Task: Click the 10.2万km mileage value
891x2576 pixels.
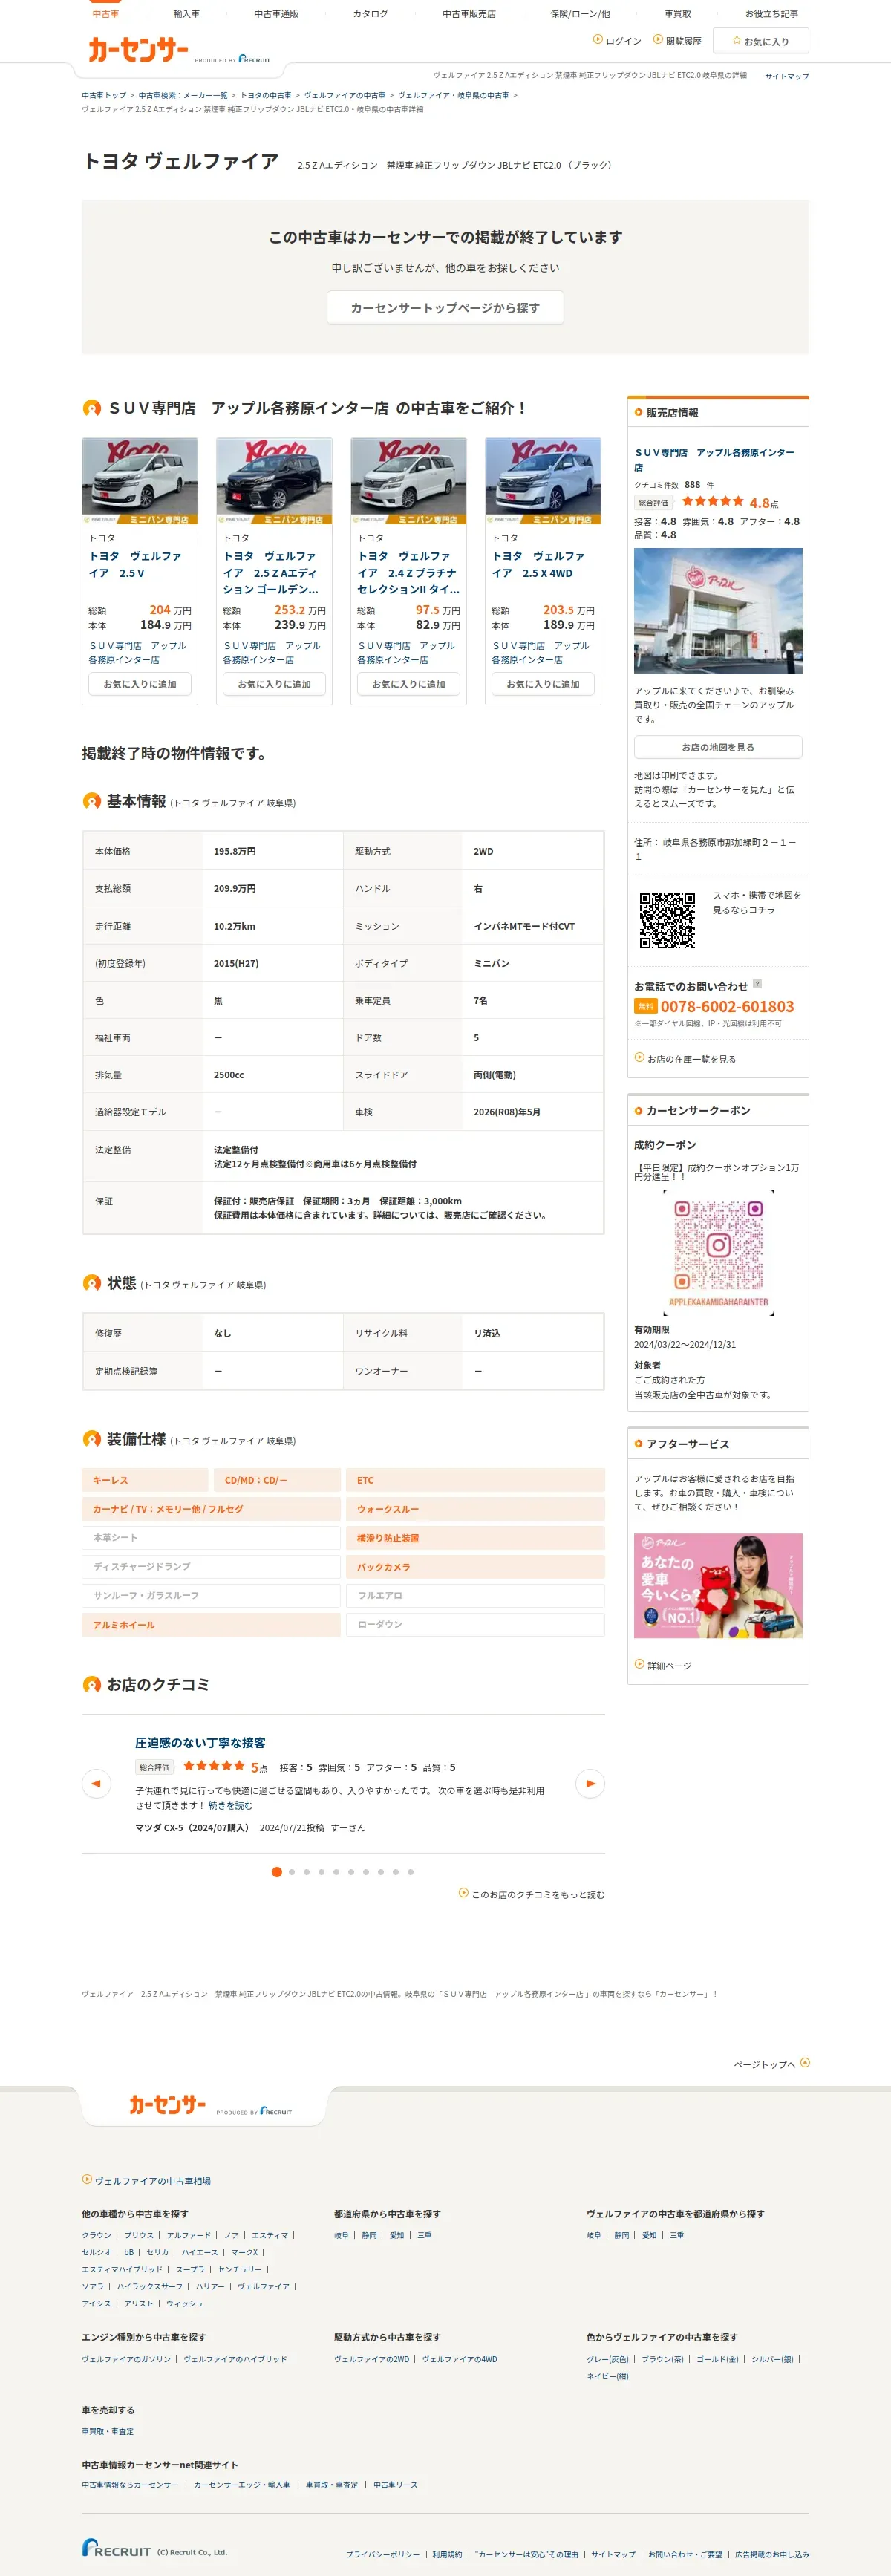Action: click(x=234, y=926)
